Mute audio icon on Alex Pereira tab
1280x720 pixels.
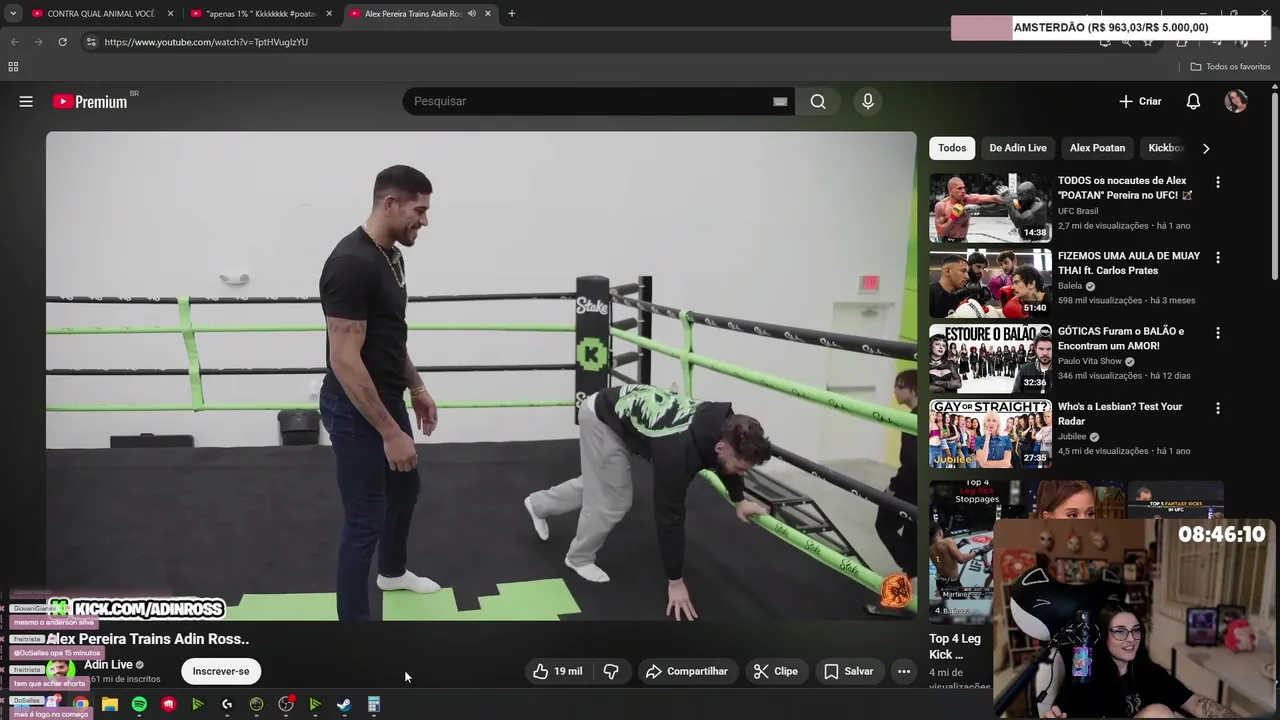tap(472, 13)
